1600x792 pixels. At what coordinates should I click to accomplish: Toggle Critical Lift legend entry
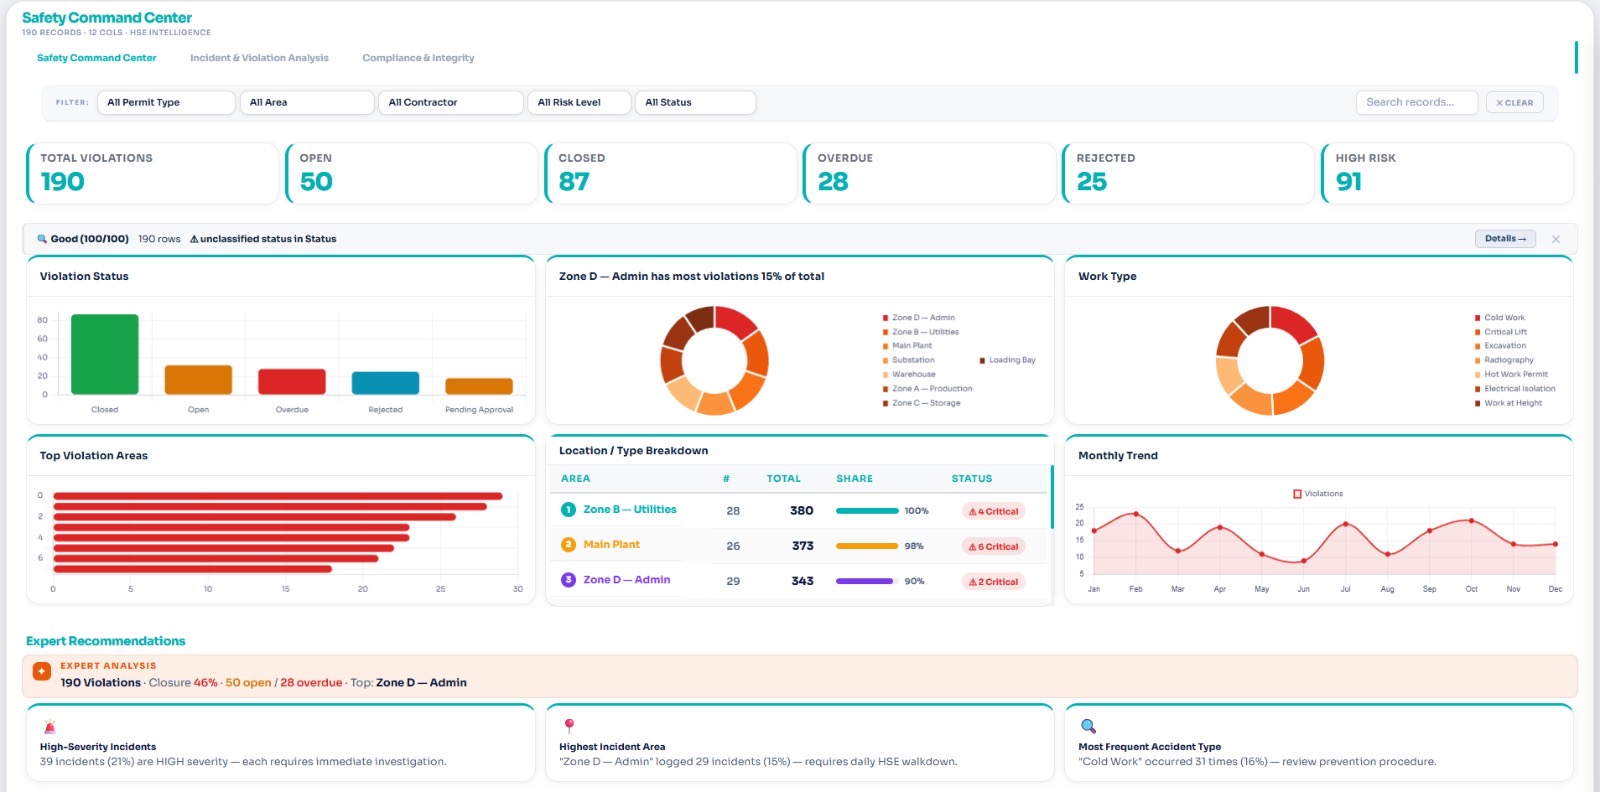1501,332
